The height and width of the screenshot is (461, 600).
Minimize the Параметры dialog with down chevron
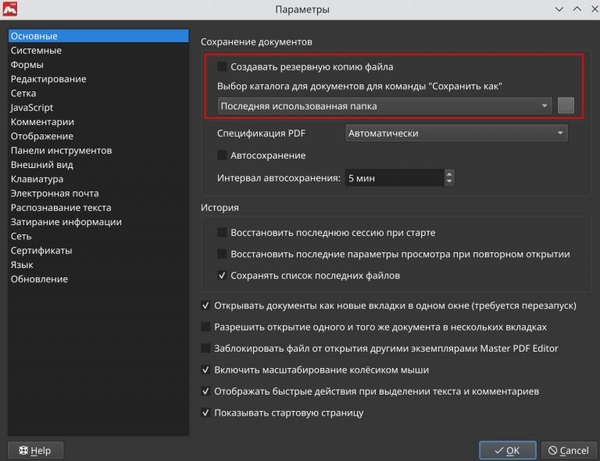[559, 9]
